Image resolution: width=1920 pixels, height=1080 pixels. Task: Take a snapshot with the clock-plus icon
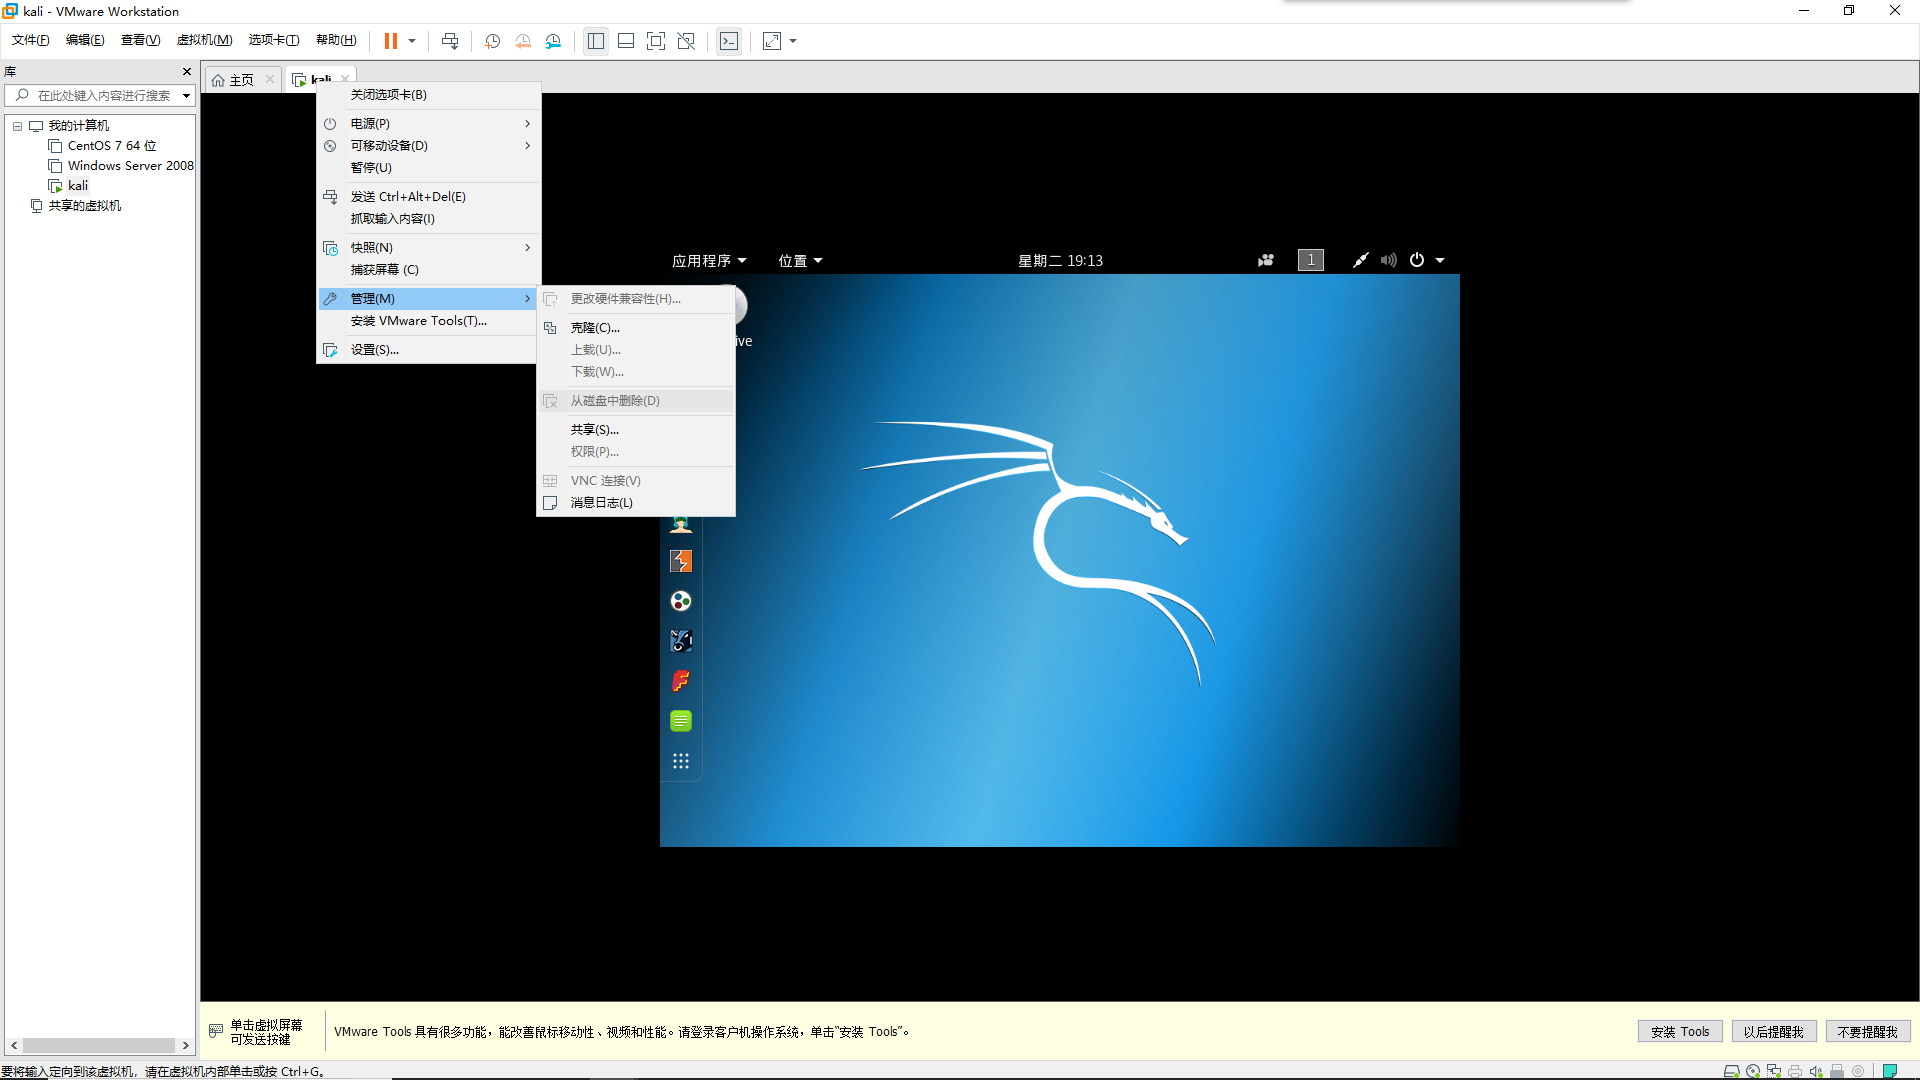[493, 41]
